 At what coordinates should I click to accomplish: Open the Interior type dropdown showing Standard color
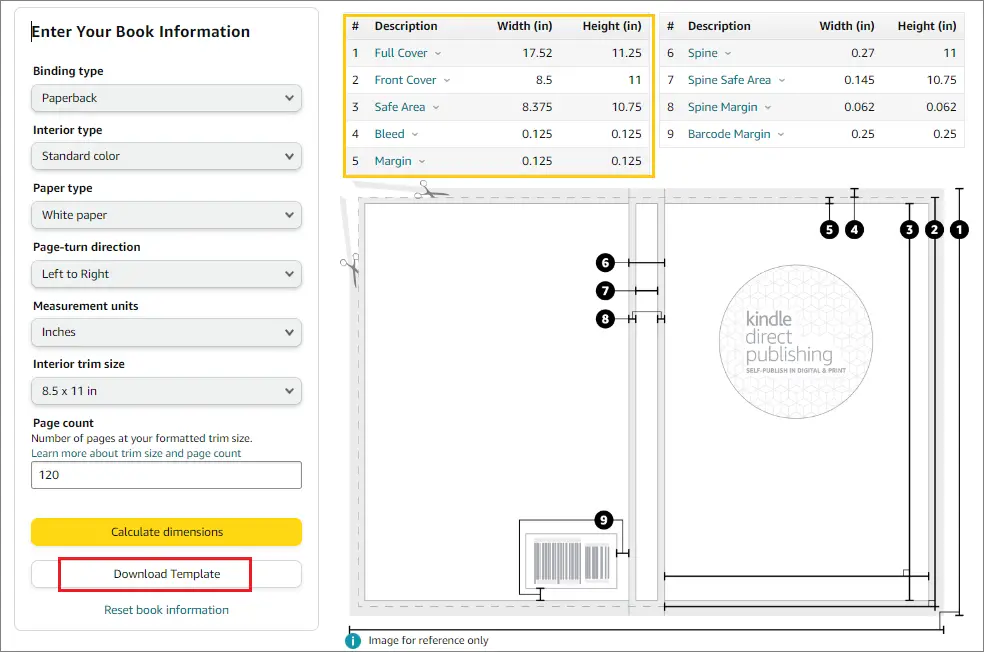click(166, 156)
